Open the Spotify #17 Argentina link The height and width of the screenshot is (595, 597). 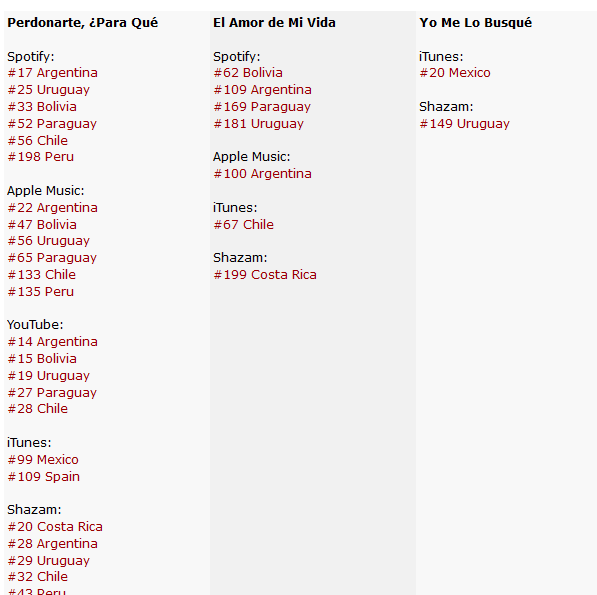coord(53,73)
